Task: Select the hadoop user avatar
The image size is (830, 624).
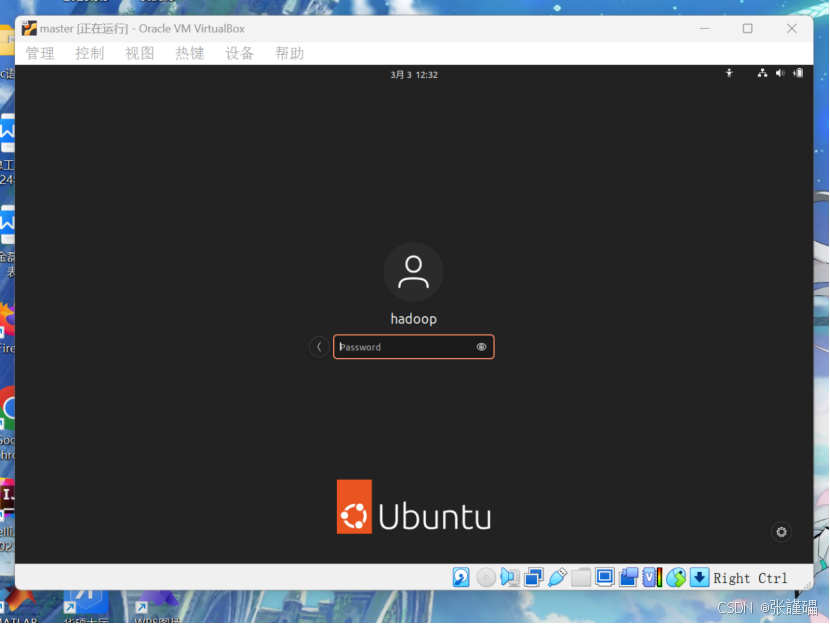Action: tap(413, 272)
